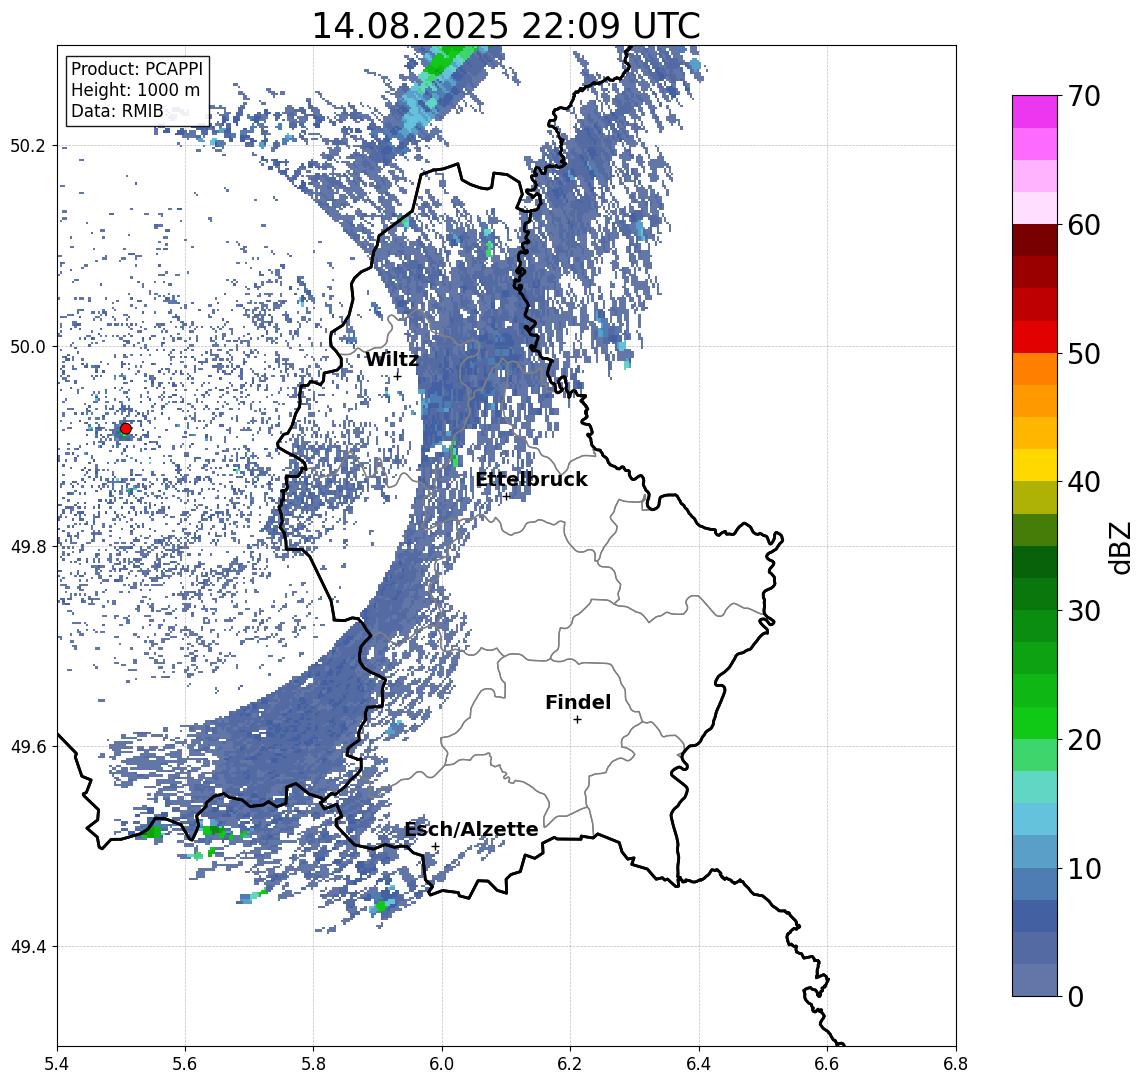
Task: Click the longitude tick label 6.2
Action: [x=571, y=1064]
